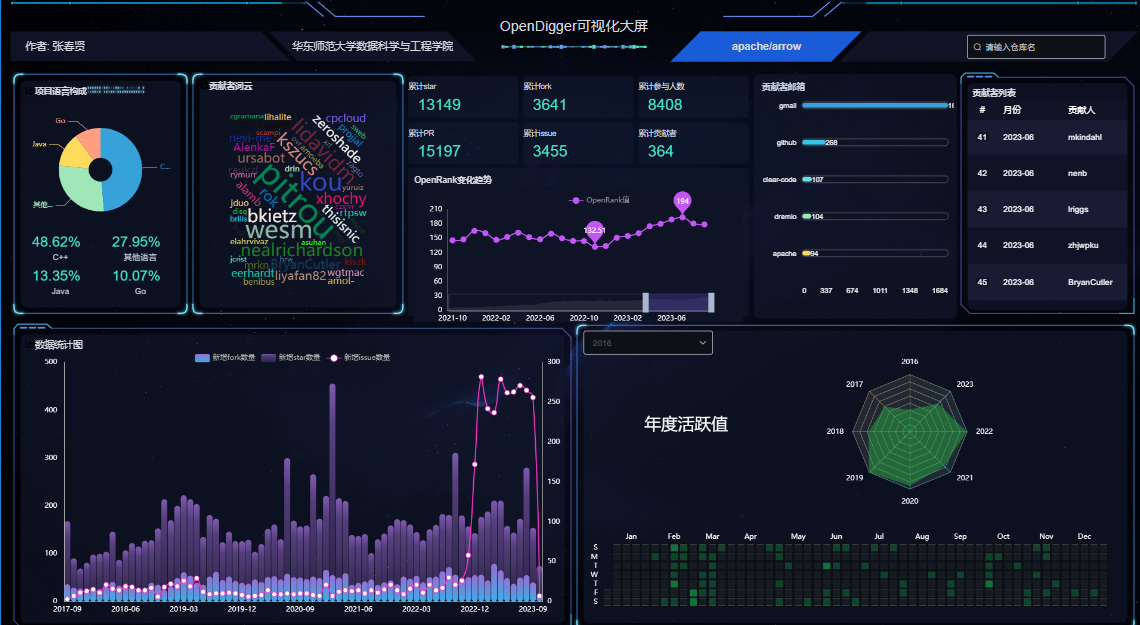Image resolution: width=1140 pixels, height=625 pixels.
Task: Click the search magnifier icon in repository box
Action: [978, 47]
